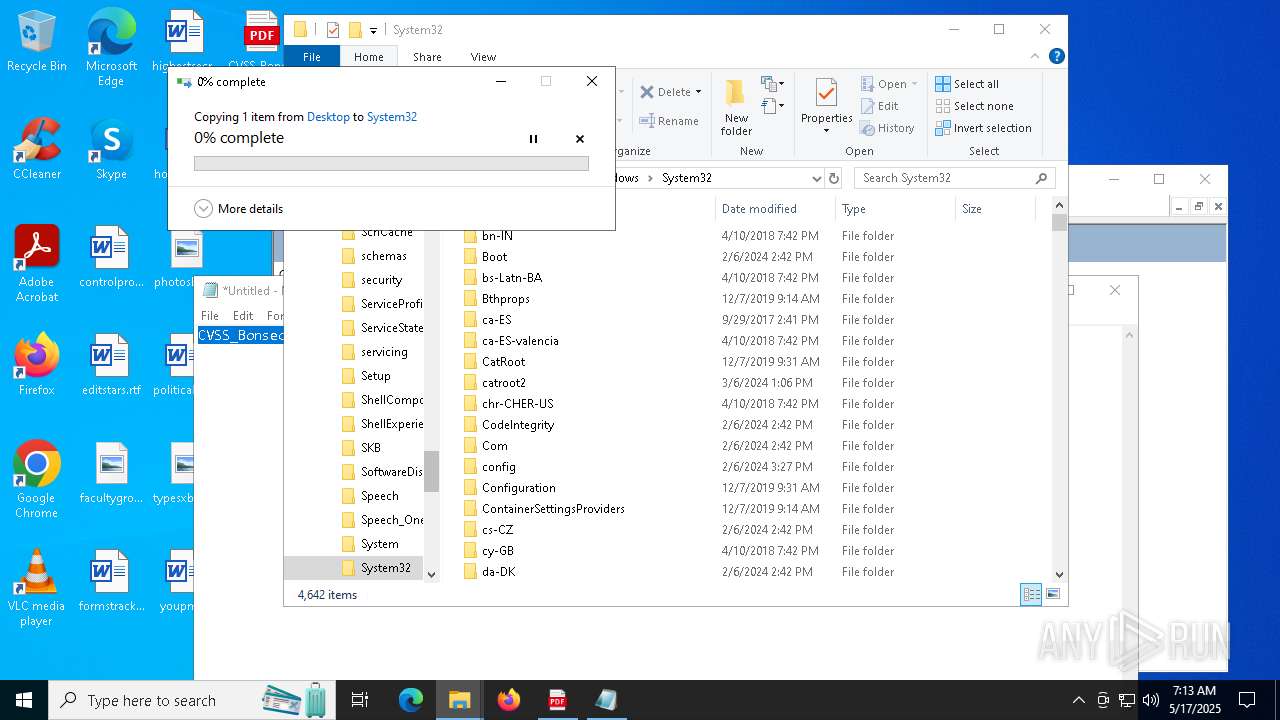
Task: Click the copy progress bar
Action: (391, 163)
